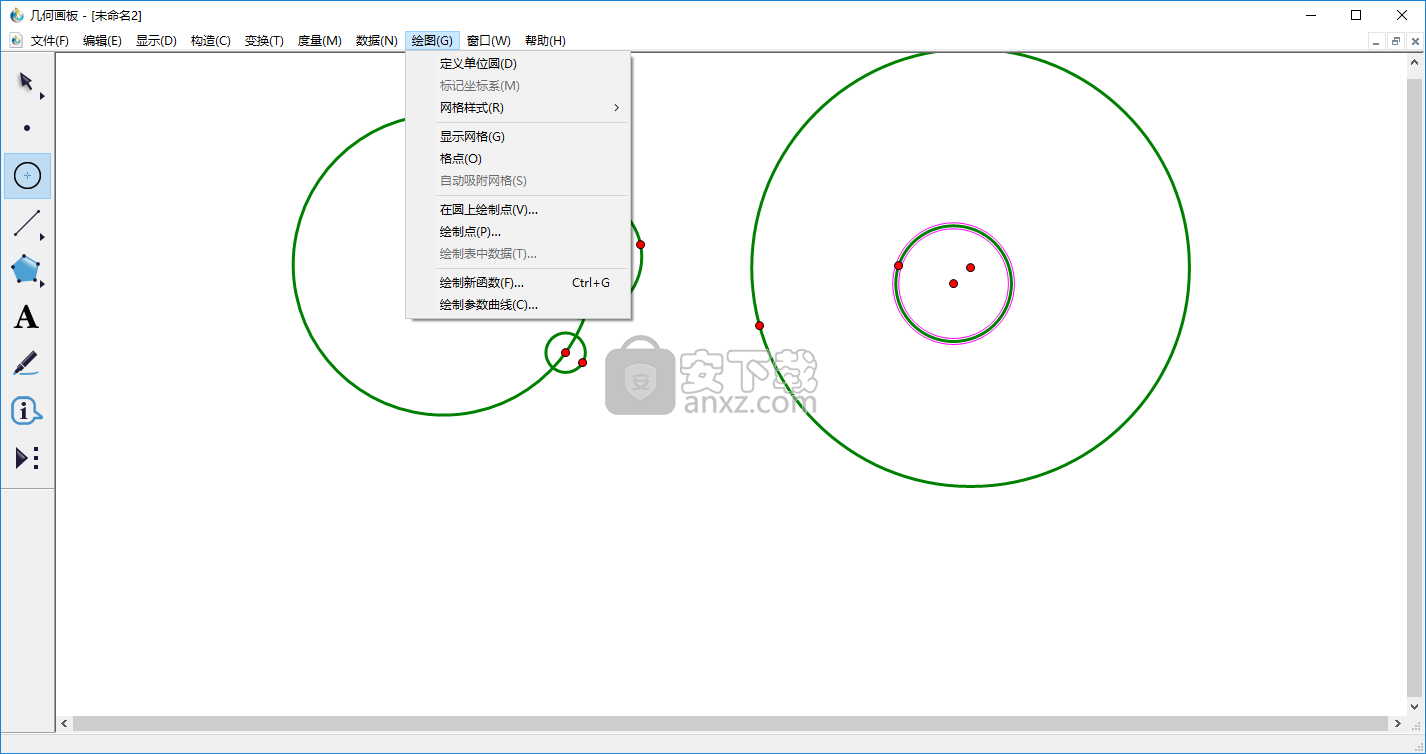1426x754 pixels.
Task: Click the horizontal scrollbar right arrow
Action: coord(1396,723)
